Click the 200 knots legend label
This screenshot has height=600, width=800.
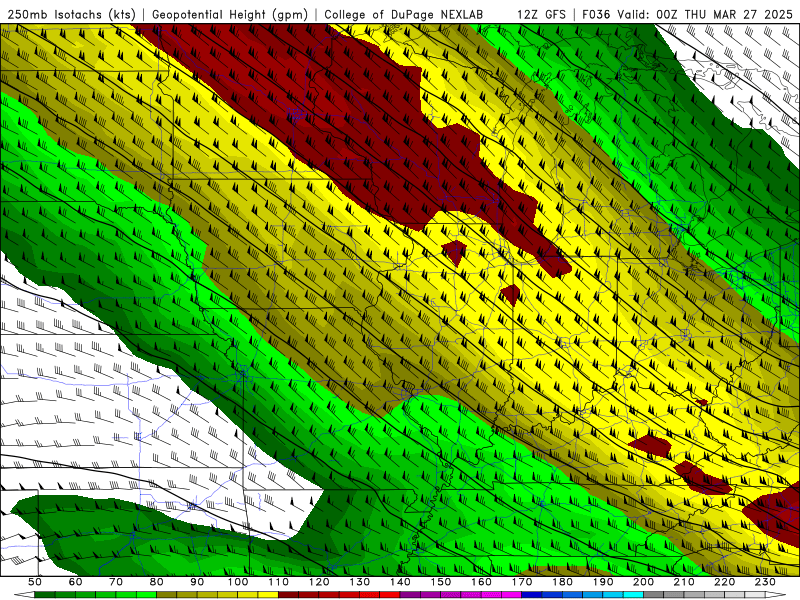[644, 582]
